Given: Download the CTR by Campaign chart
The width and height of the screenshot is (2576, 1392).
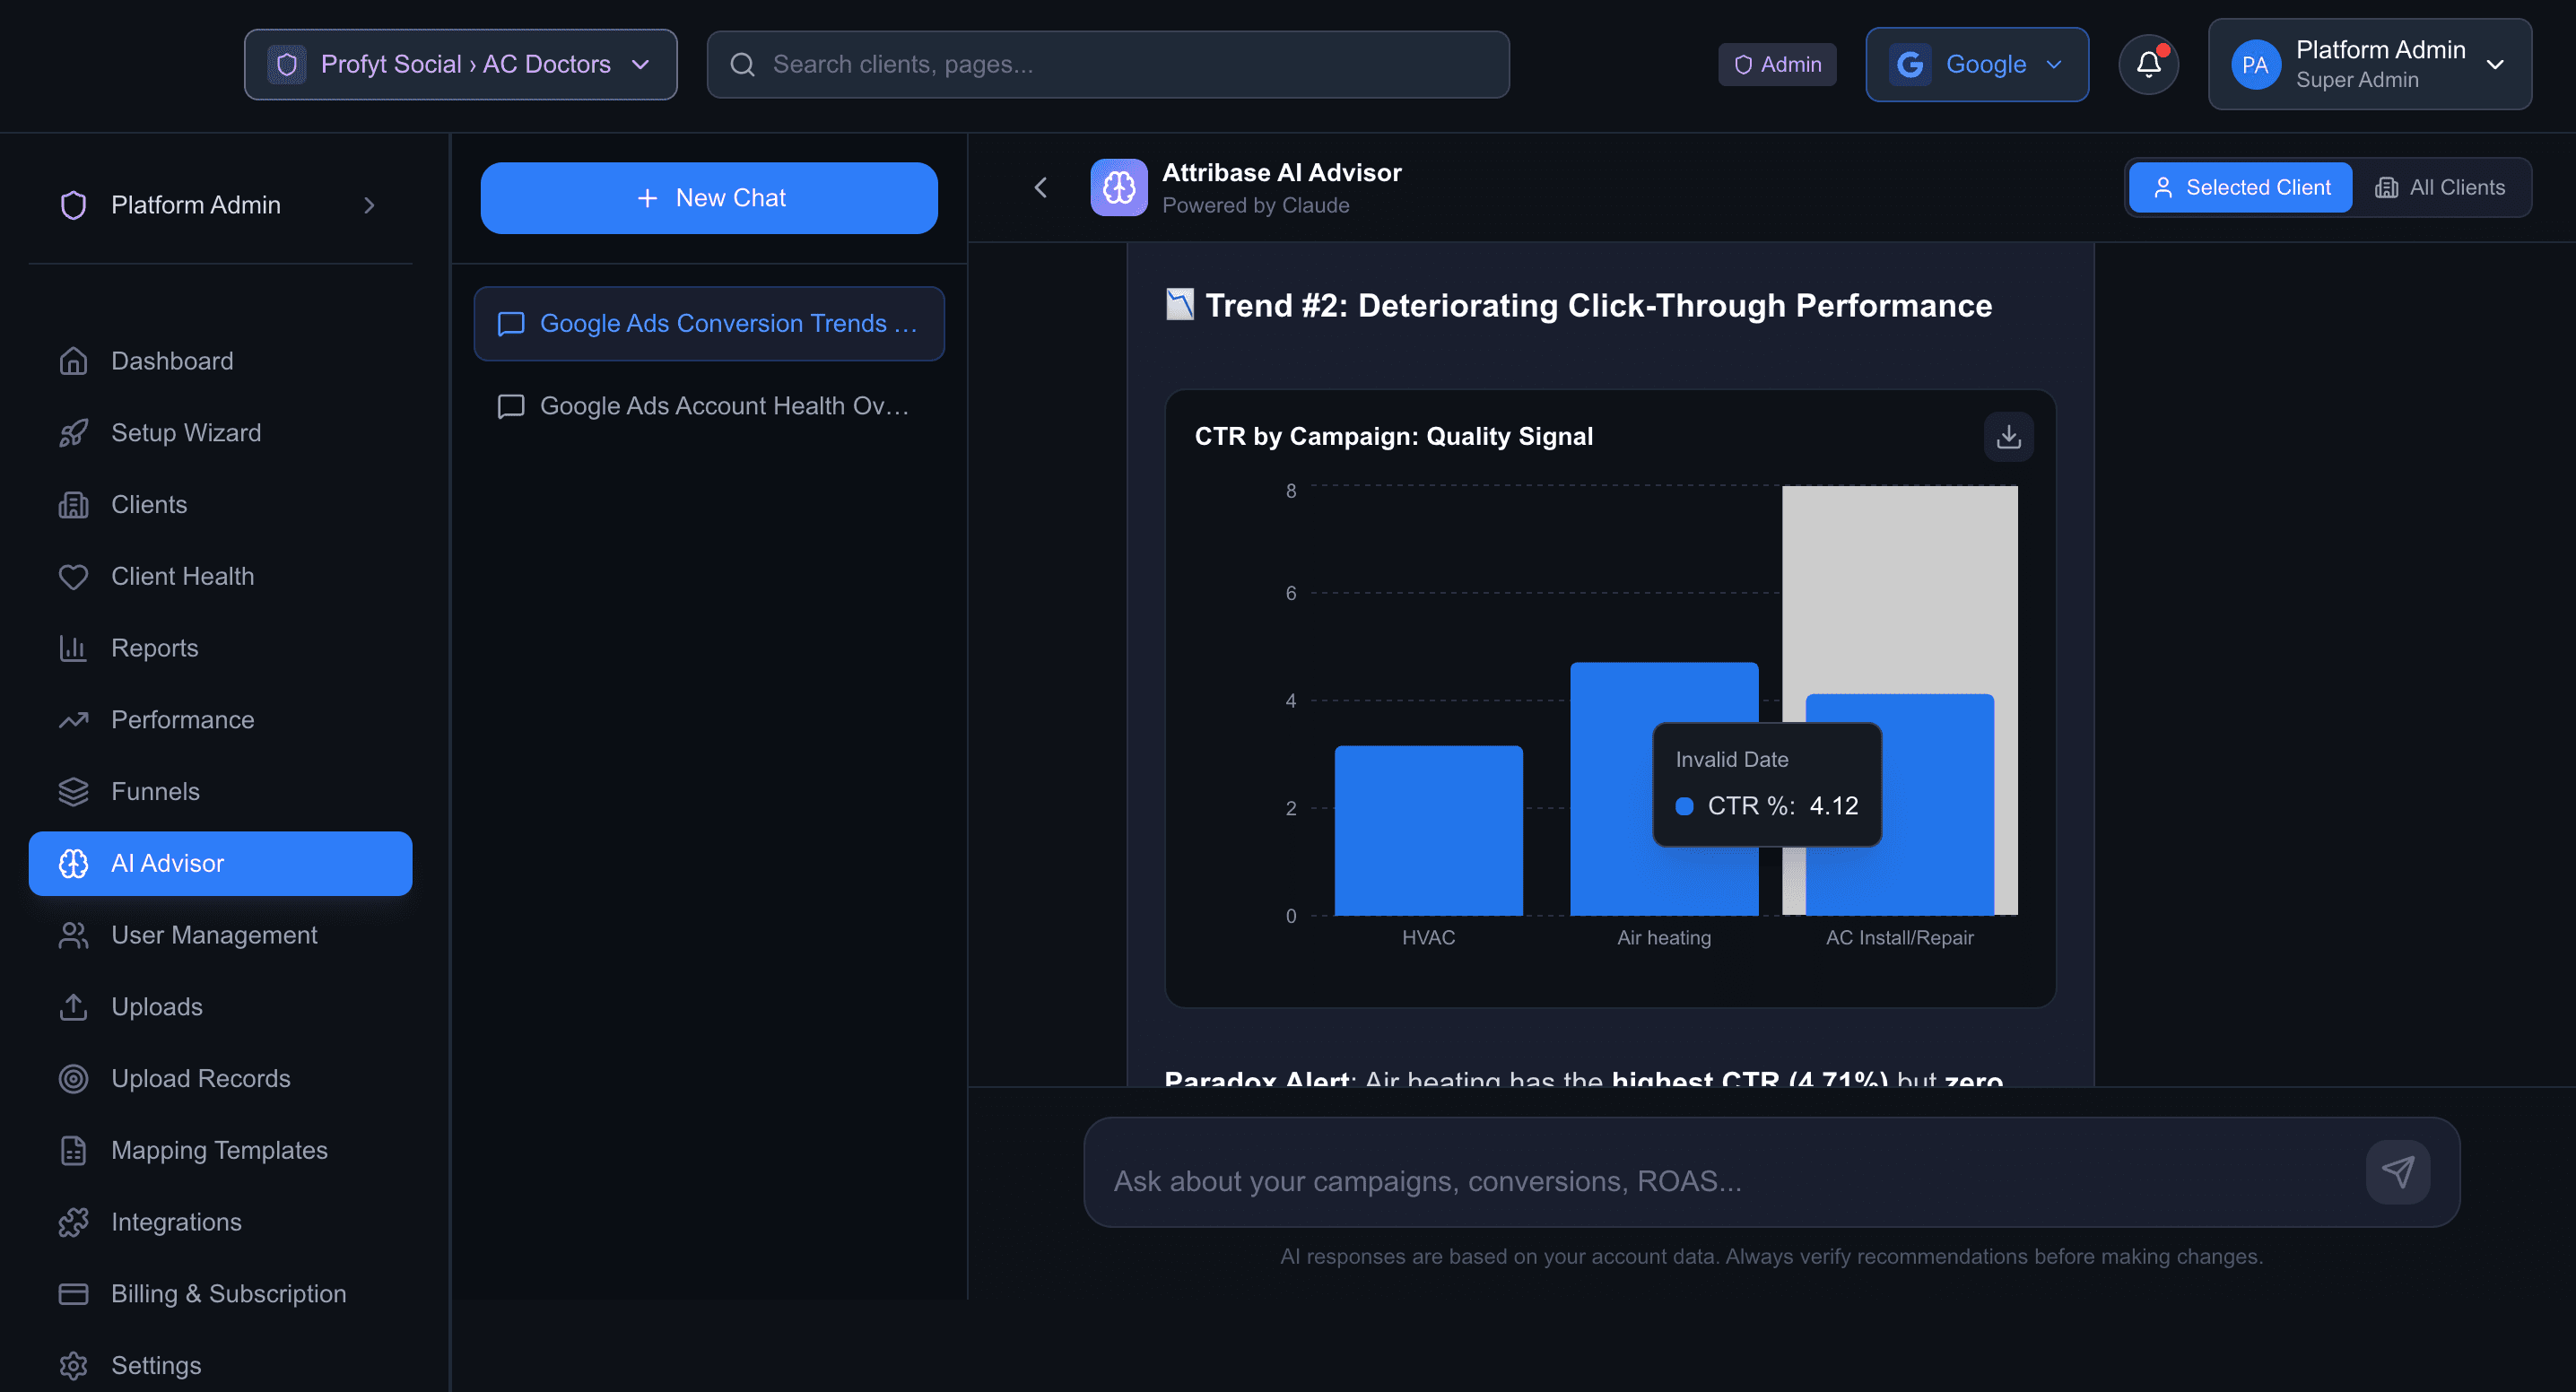Looking at the screenshot, I should pyautogui.click(x=2008, y=437).
